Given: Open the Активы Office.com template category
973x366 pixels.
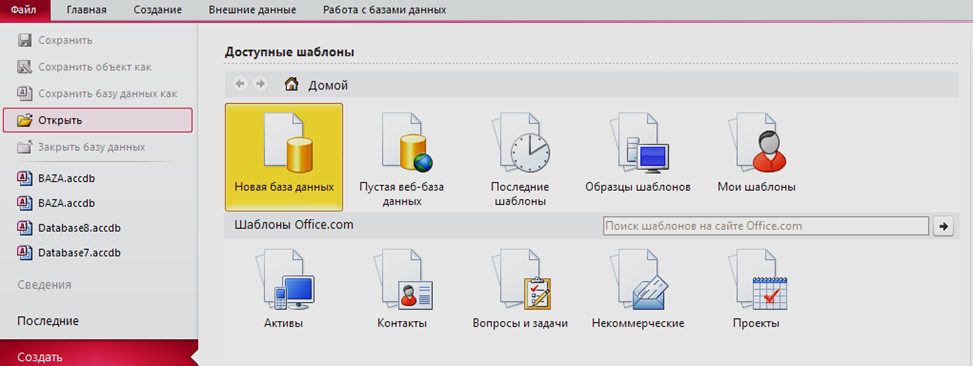Looking at the screenshot, I should coord(283,288).
